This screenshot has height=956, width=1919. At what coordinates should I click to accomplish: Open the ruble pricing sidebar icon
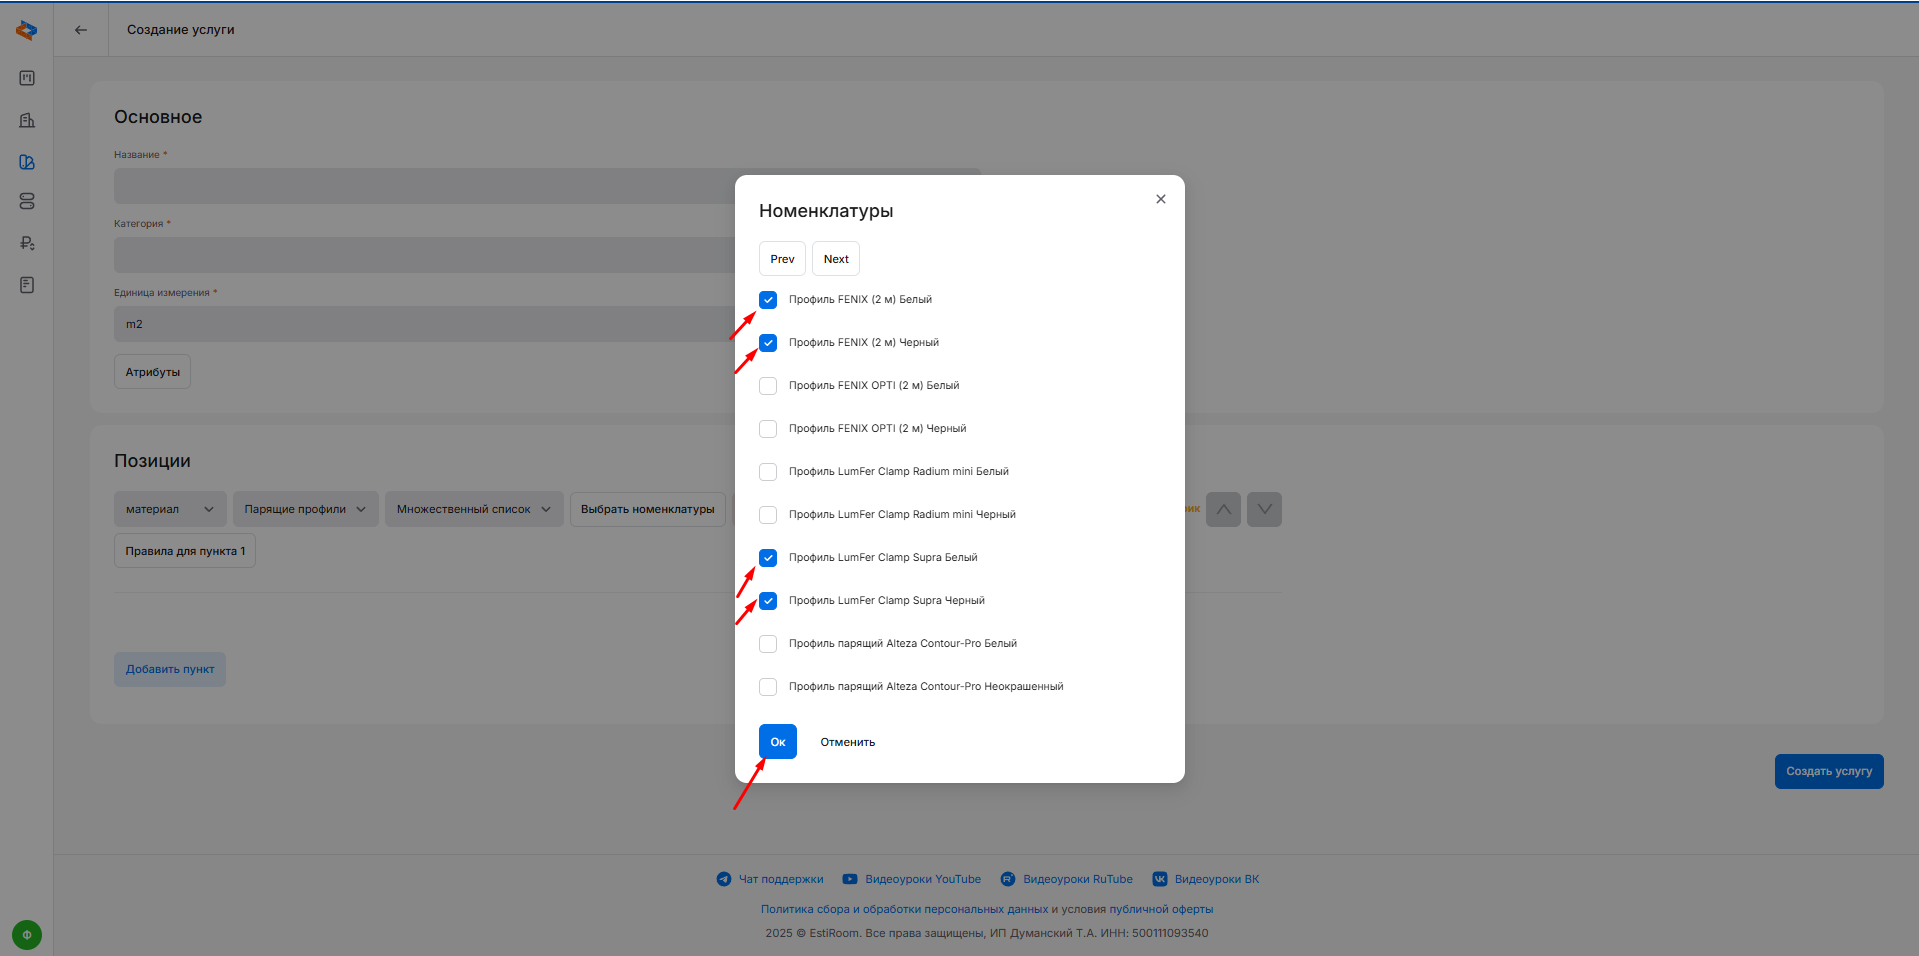(27, 243)
